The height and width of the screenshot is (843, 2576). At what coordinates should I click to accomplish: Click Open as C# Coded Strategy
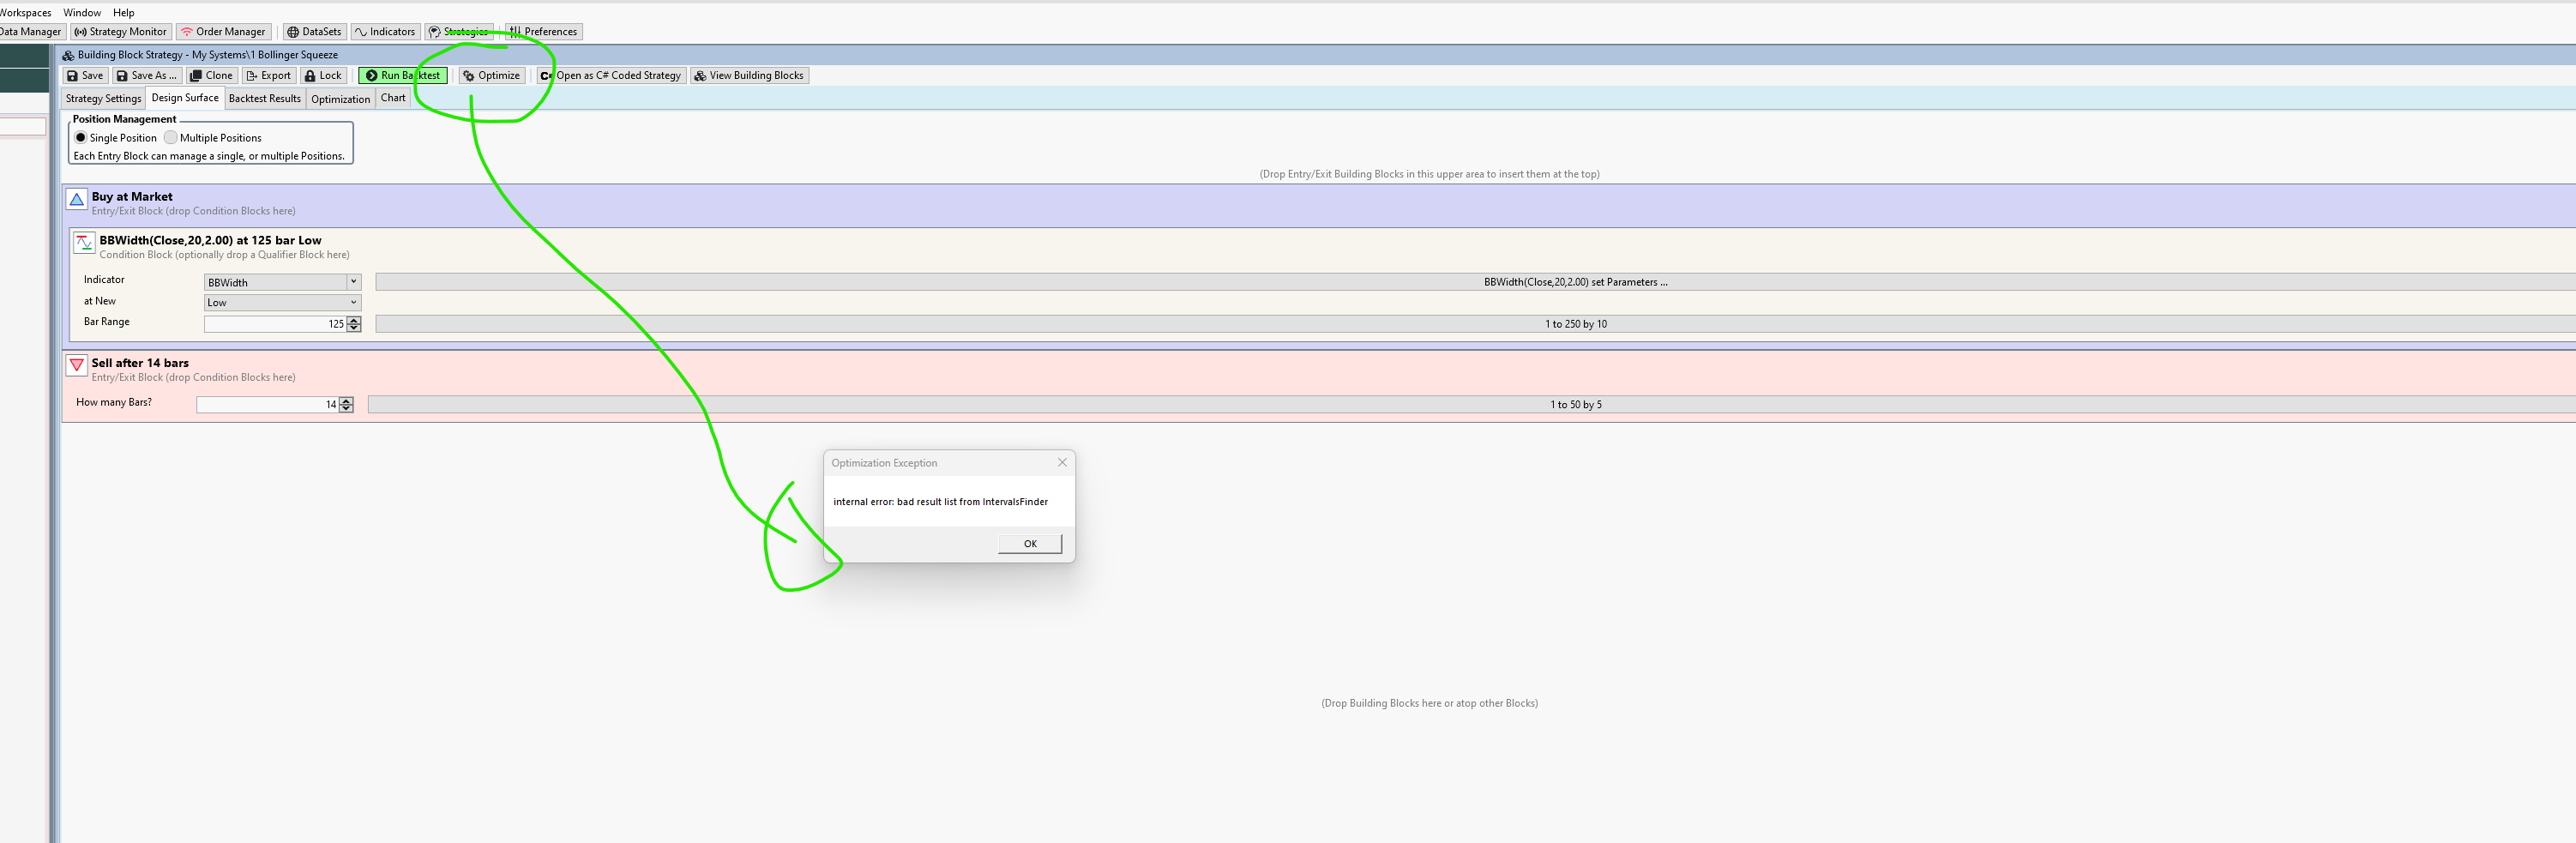[610, 76]
